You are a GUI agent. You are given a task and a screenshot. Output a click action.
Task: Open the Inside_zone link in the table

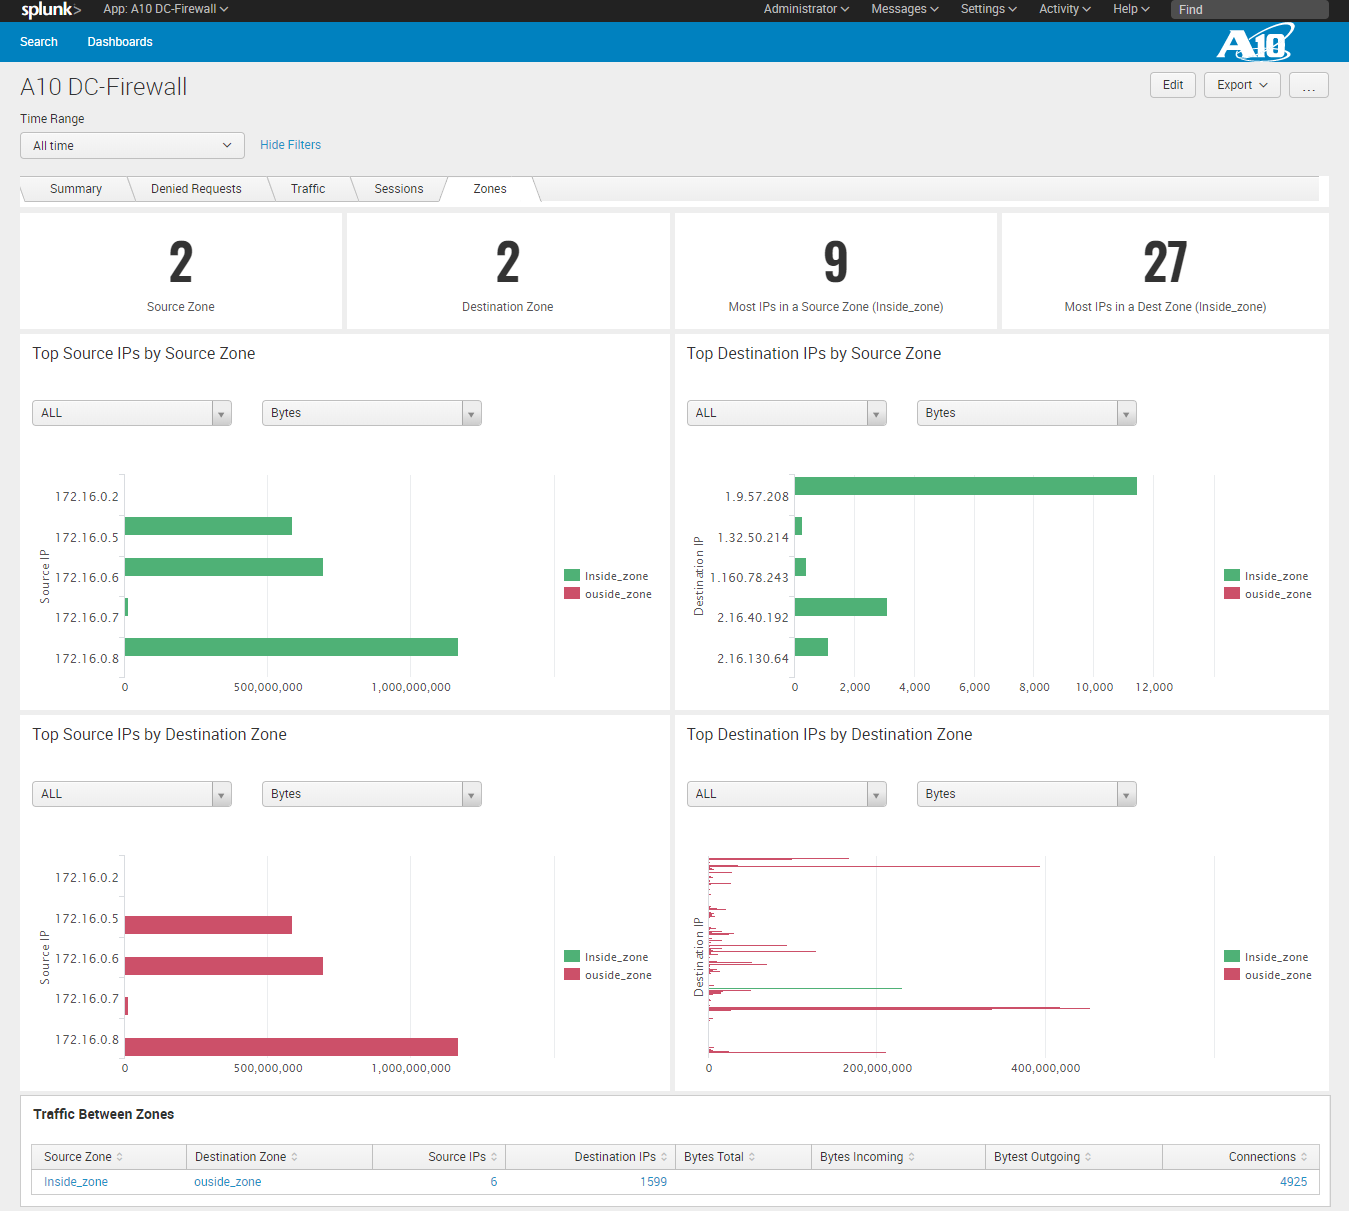pyautogui.click(x=76, y=1182)
